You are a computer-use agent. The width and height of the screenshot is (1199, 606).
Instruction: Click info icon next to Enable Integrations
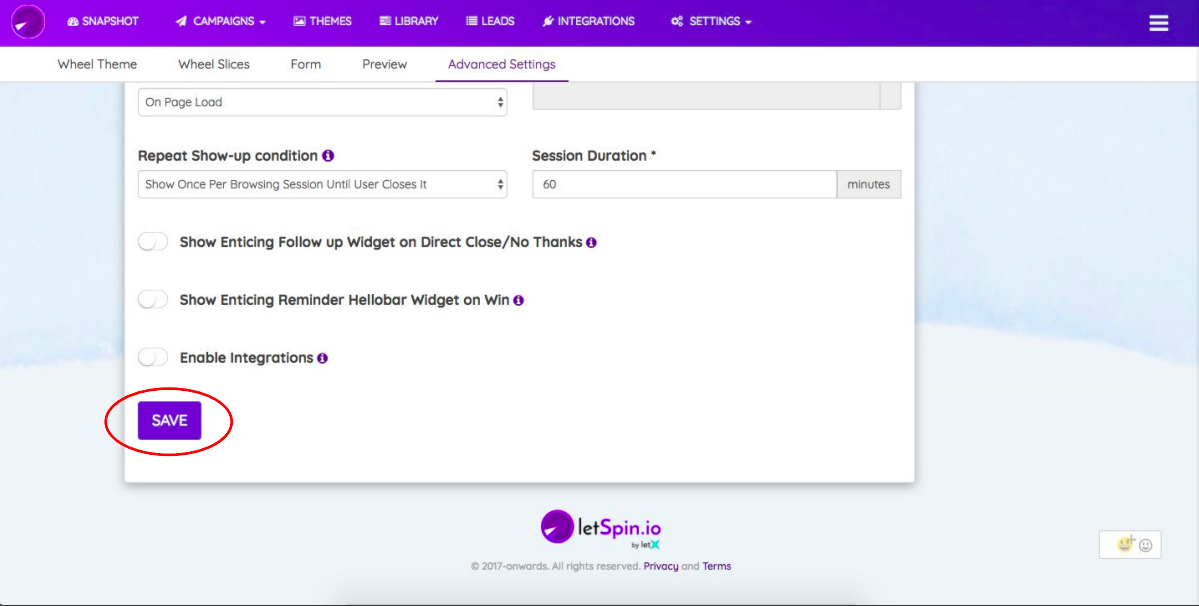click(323, 358)
